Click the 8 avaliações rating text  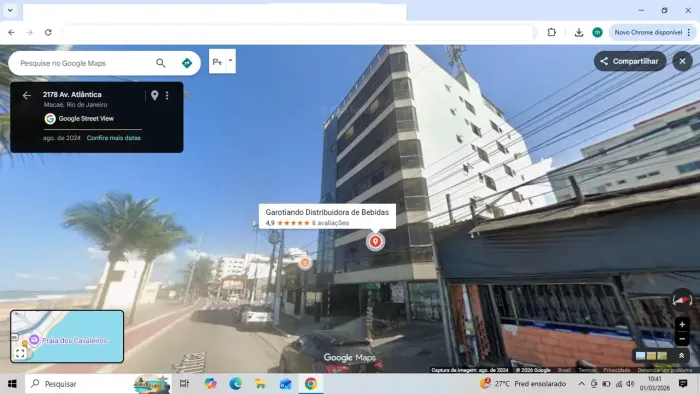pyautogui.click(x=330, y=223)
